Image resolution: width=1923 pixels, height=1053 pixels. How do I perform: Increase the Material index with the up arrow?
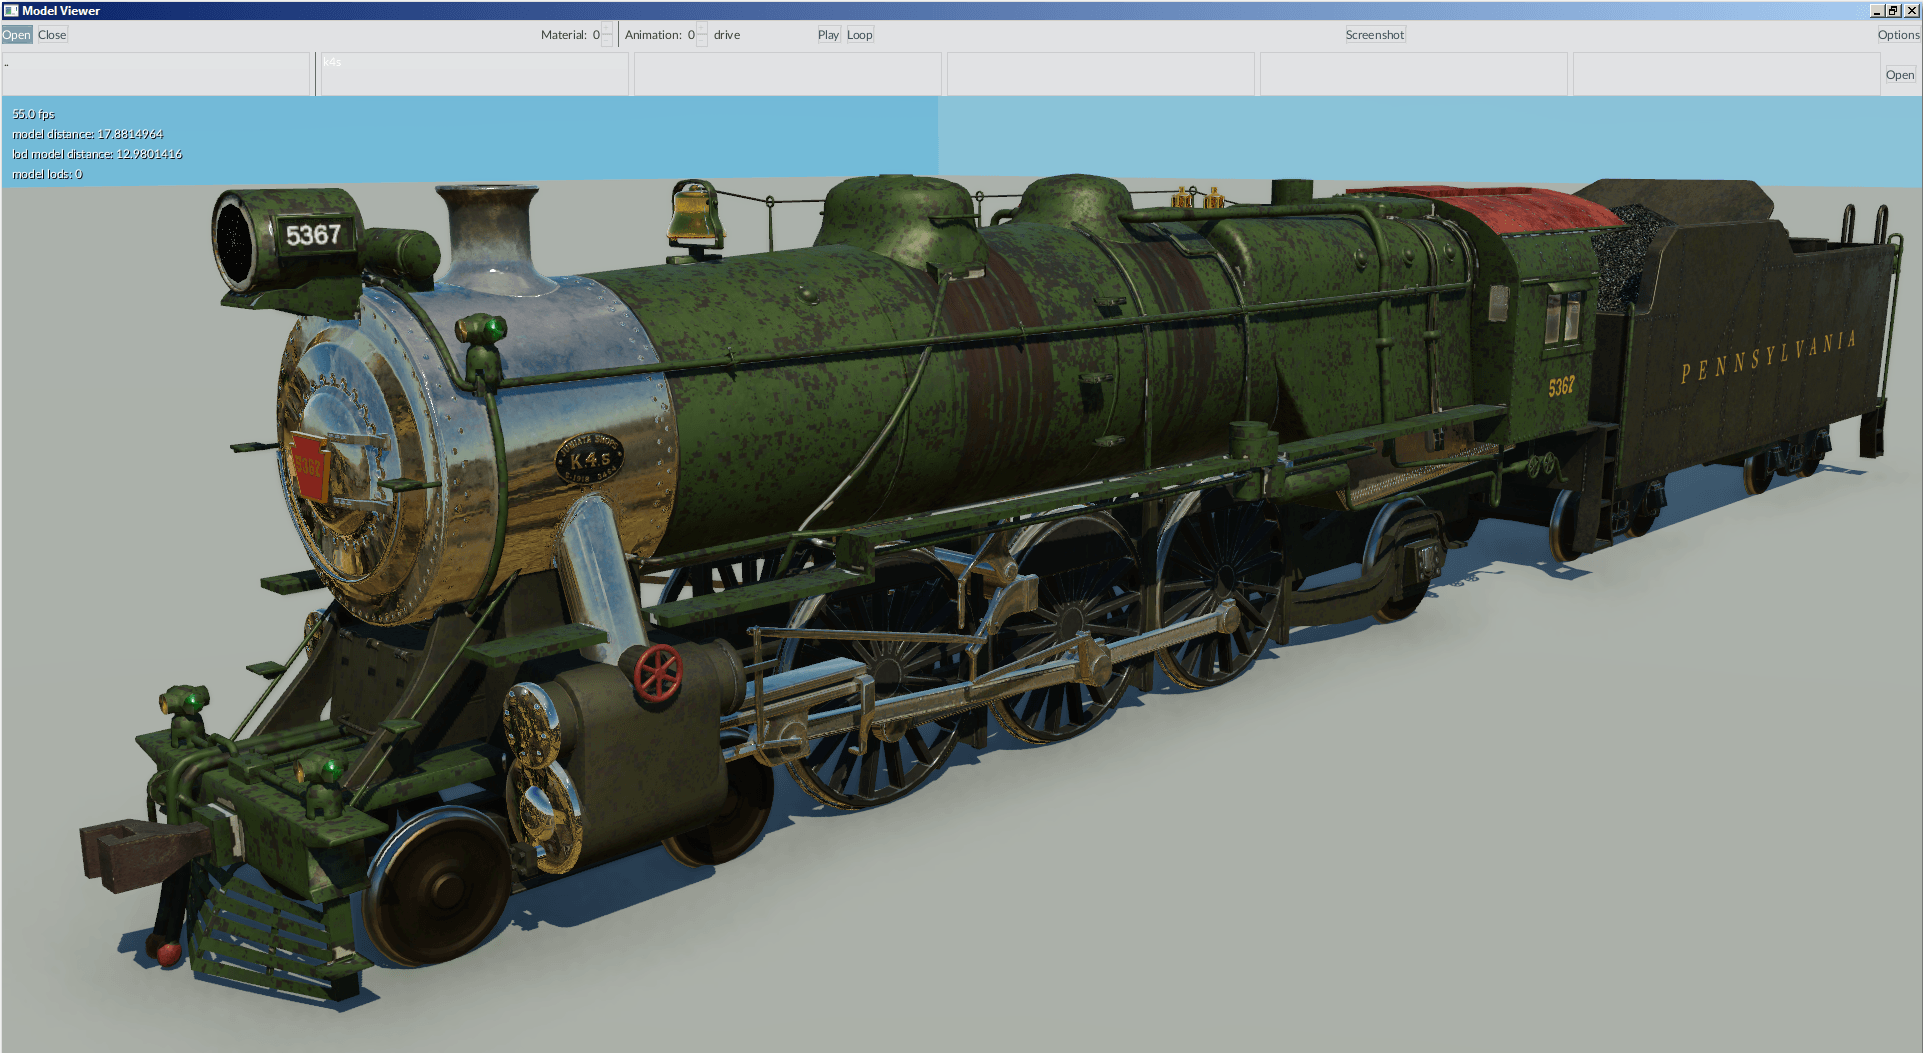[x=606, y=28]
